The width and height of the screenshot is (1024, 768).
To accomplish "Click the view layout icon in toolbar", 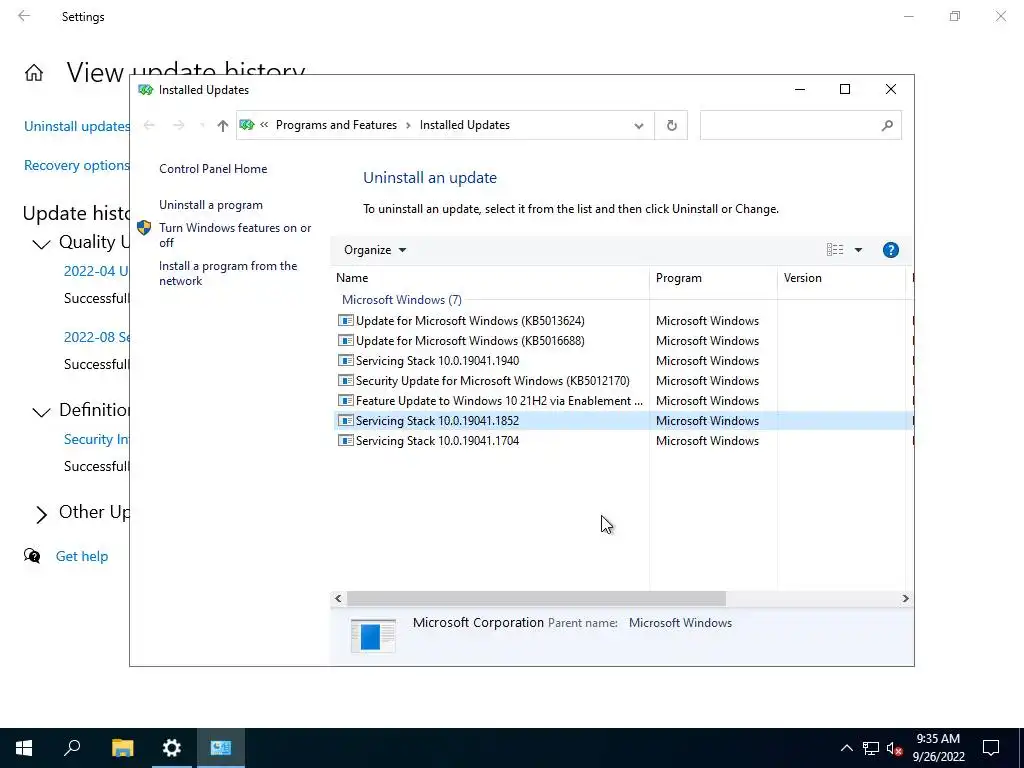I will [835, 249].
